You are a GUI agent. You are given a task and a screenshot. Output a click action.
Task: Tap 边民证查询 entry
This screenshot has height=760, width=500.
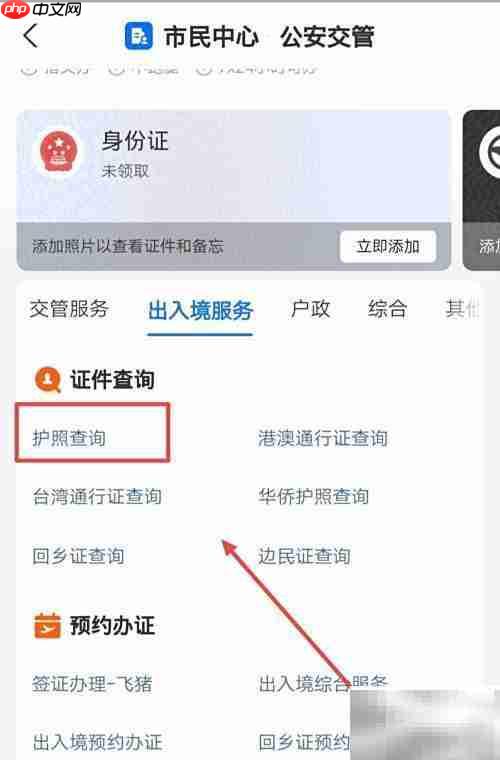304,556
